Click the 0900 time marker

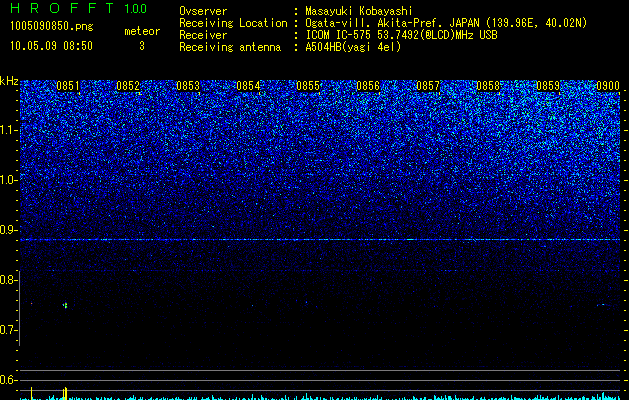[x=608, y=86]
